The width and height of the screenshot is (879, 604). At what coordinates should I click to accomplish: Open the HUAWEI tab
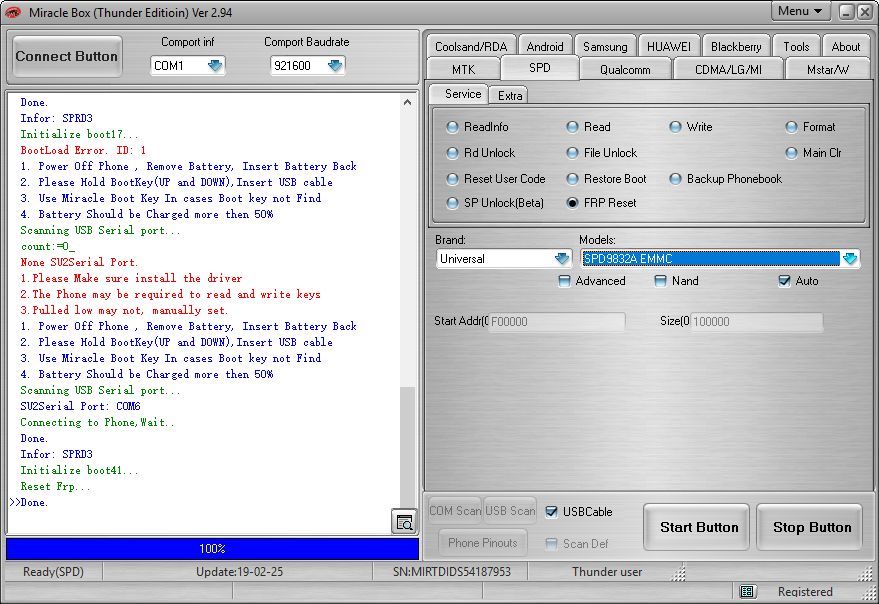click(669, 47)
